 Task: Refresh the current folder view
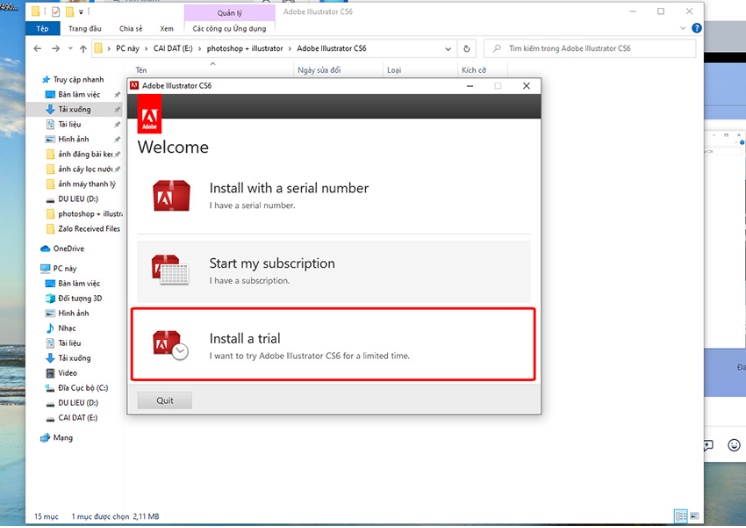tap(467, 48)
